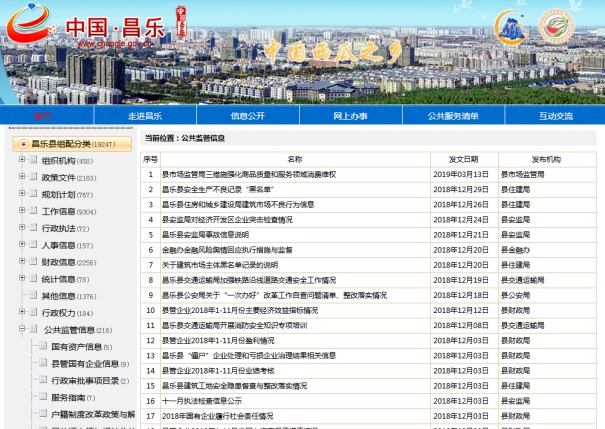Go to the 信息公开 navigation tab

tap(248, 116)
